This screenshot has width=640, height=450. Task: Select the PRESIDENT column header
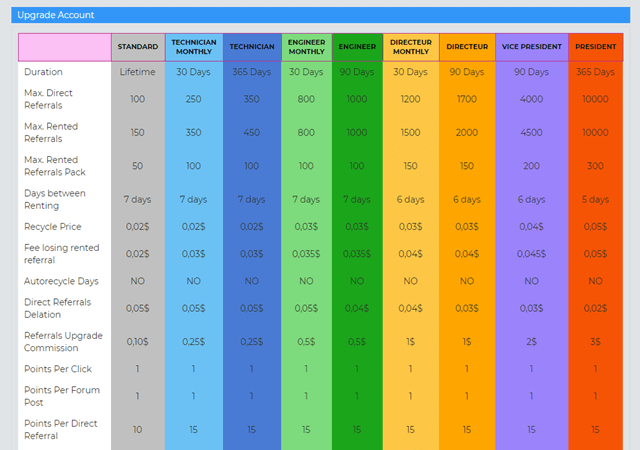pos(596,47)
